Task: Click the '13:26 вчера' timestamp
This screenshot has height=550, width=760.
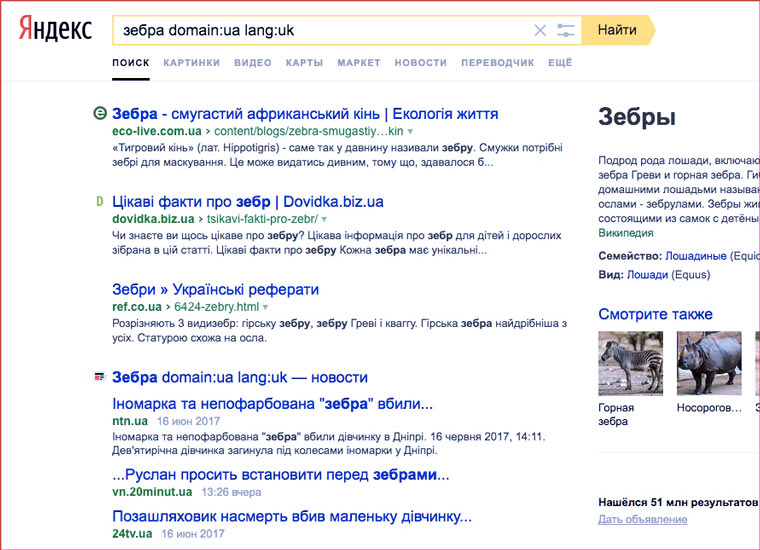Action: pyautogui.click(x=231, y=492)
